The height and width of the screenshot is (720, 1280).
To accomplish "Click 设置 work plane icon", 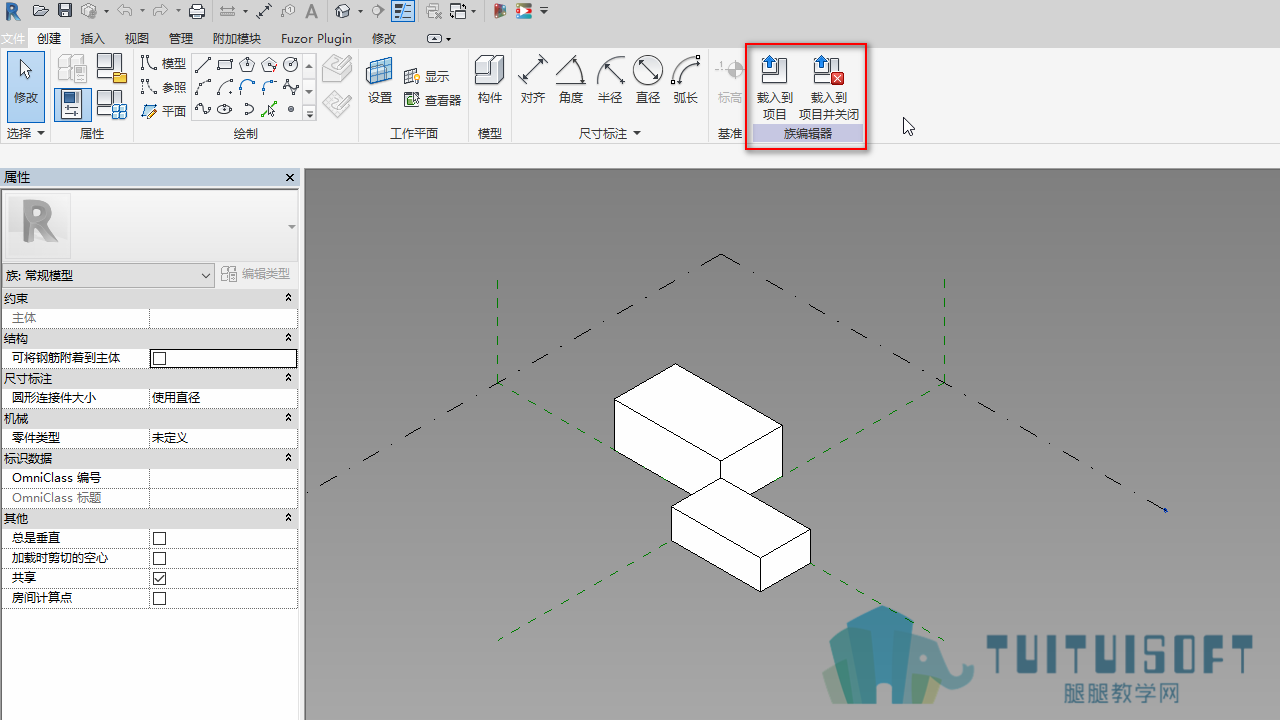I will click(x=380, y=81).
